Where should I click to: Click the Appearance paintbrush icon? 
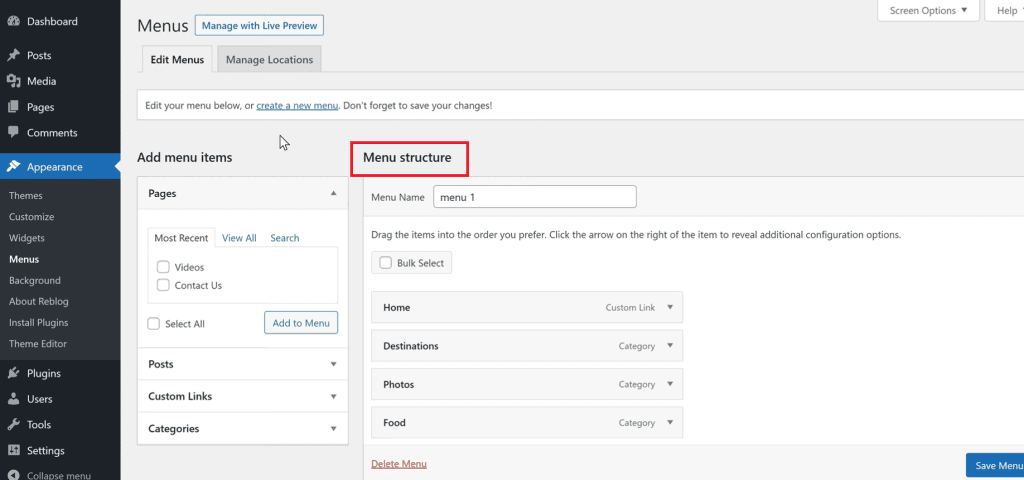13,167
